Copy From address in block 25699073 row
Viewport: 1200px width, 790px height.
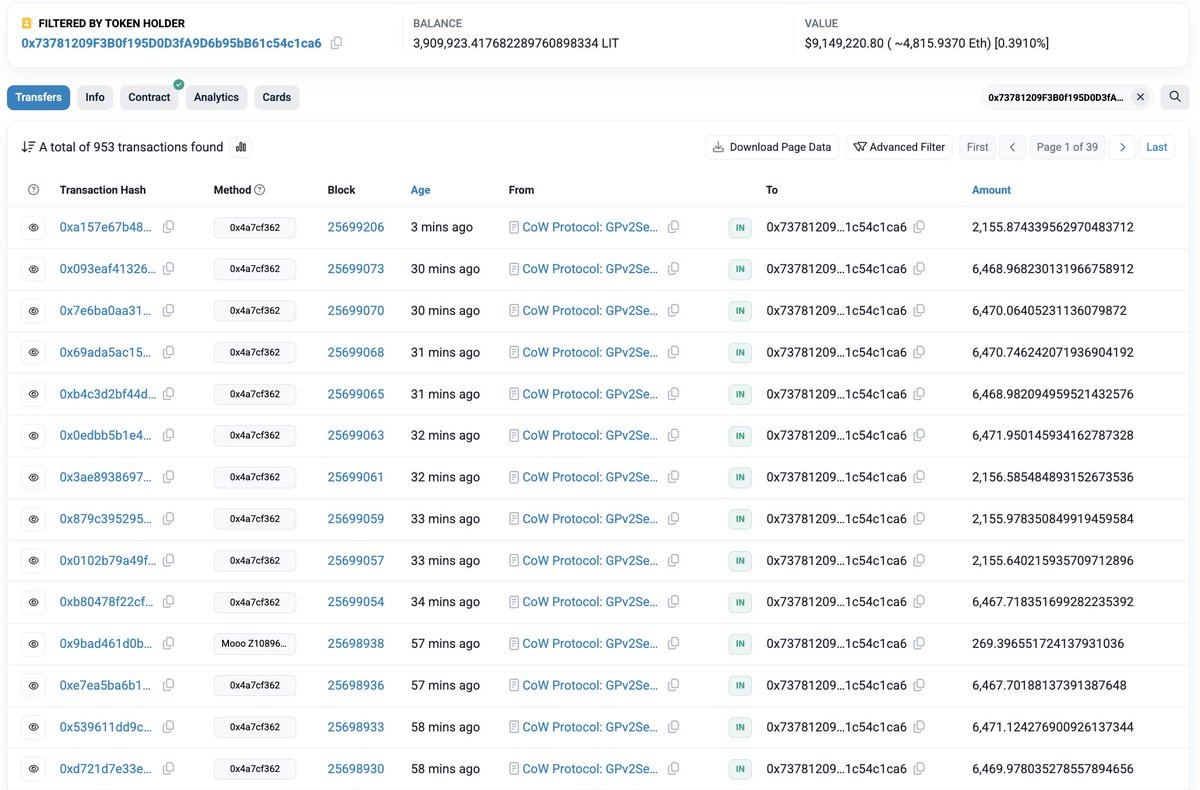(x=673, y=269)
